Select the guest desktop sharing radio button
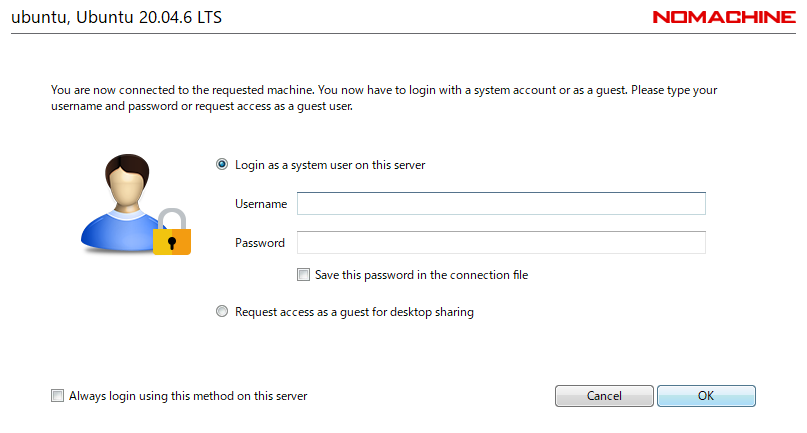This screenshot has width=807, height=433. pos(222,312)
